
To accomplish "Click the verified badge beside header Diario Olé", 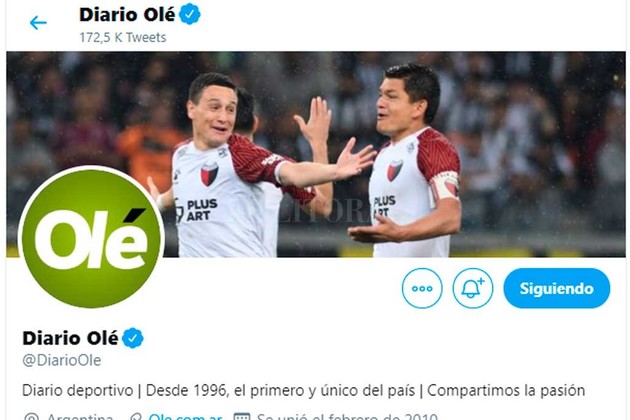I will pos(190,14).
